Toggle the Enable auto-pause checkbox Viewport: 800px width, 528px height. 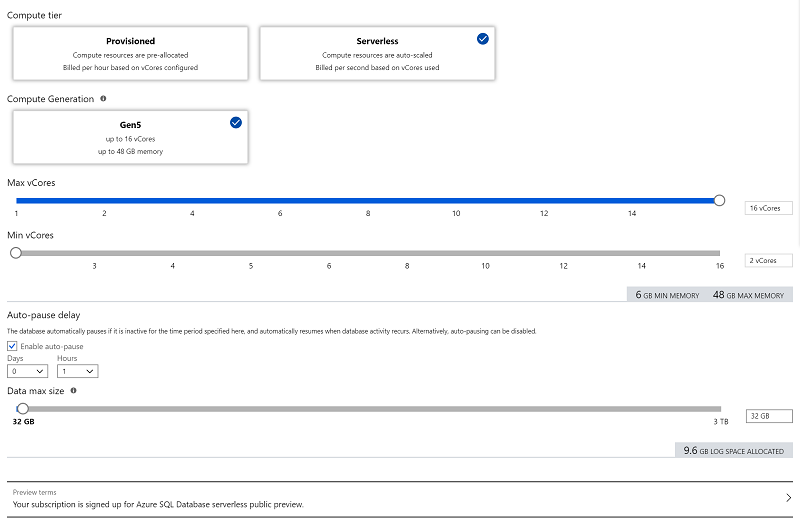click(x=12, y=346)
